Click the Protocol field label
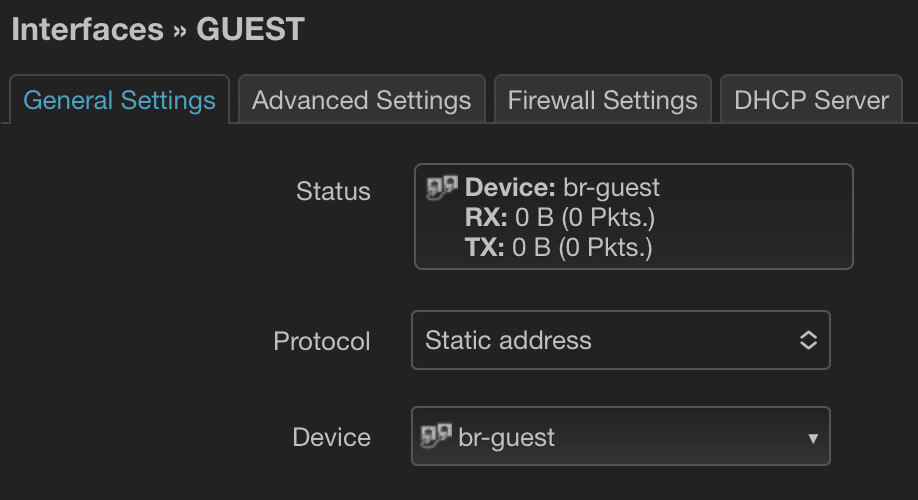 [x=322, y=341]
